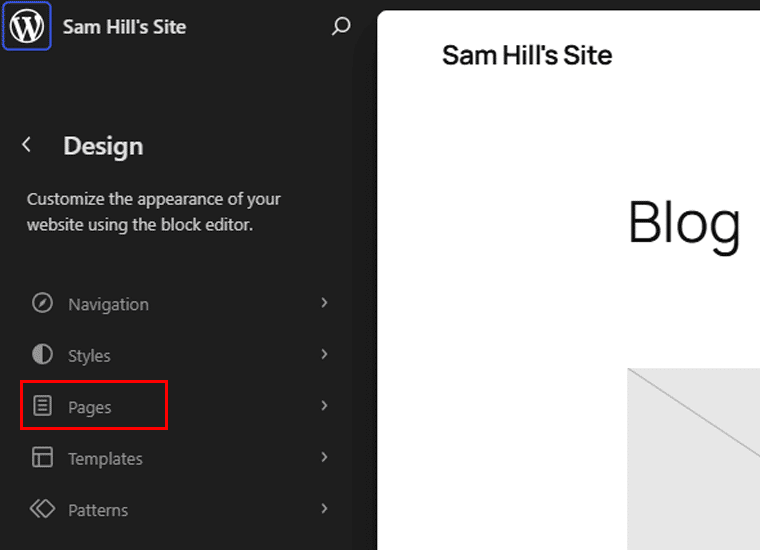The width and height of the screenshot is (760, 550).
Task: Expand the Templates chevron arrow
Action: coord(324,457)
